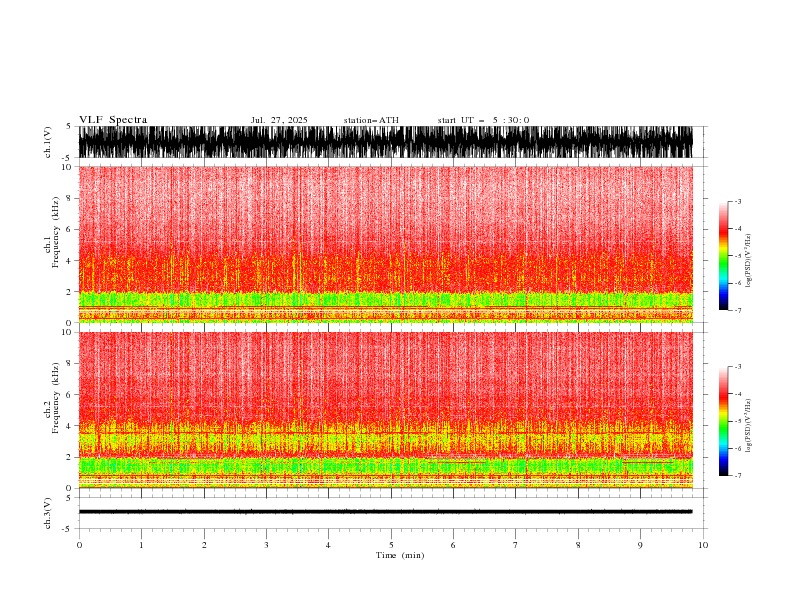Screen dimensions: 792x612
Task: Click time axis tick label "7"
Action: point(516,545)
